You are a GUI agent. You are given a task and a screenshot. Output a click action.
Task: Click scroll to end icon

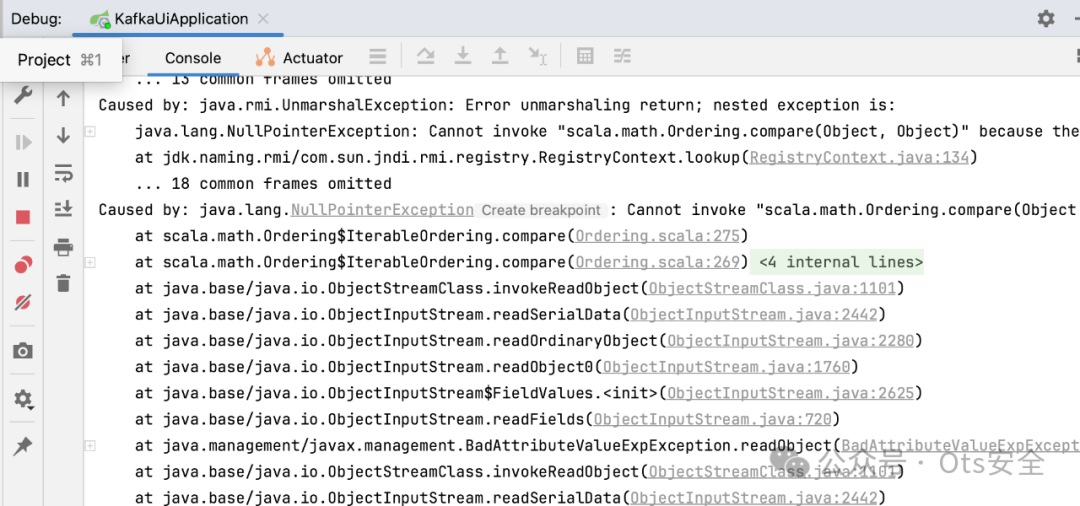pyautogui.click(x=63, y=209)
